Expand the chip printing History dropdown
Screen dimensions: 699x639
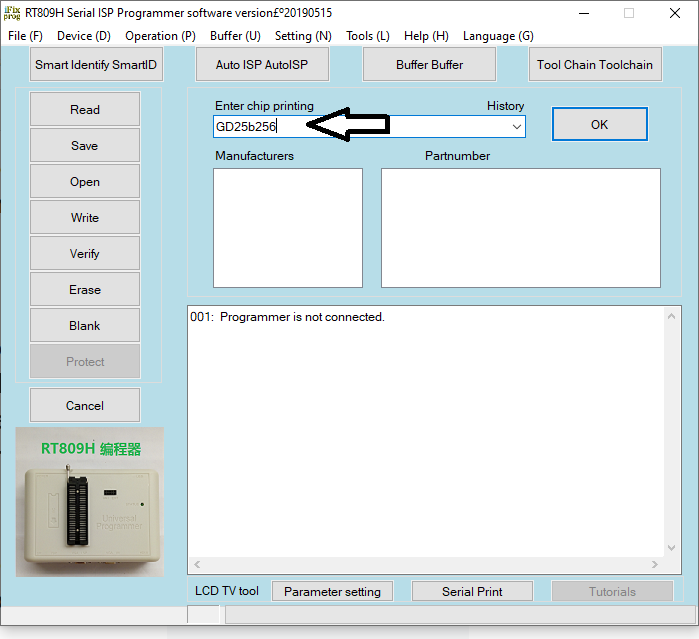[x=516, y=127]
